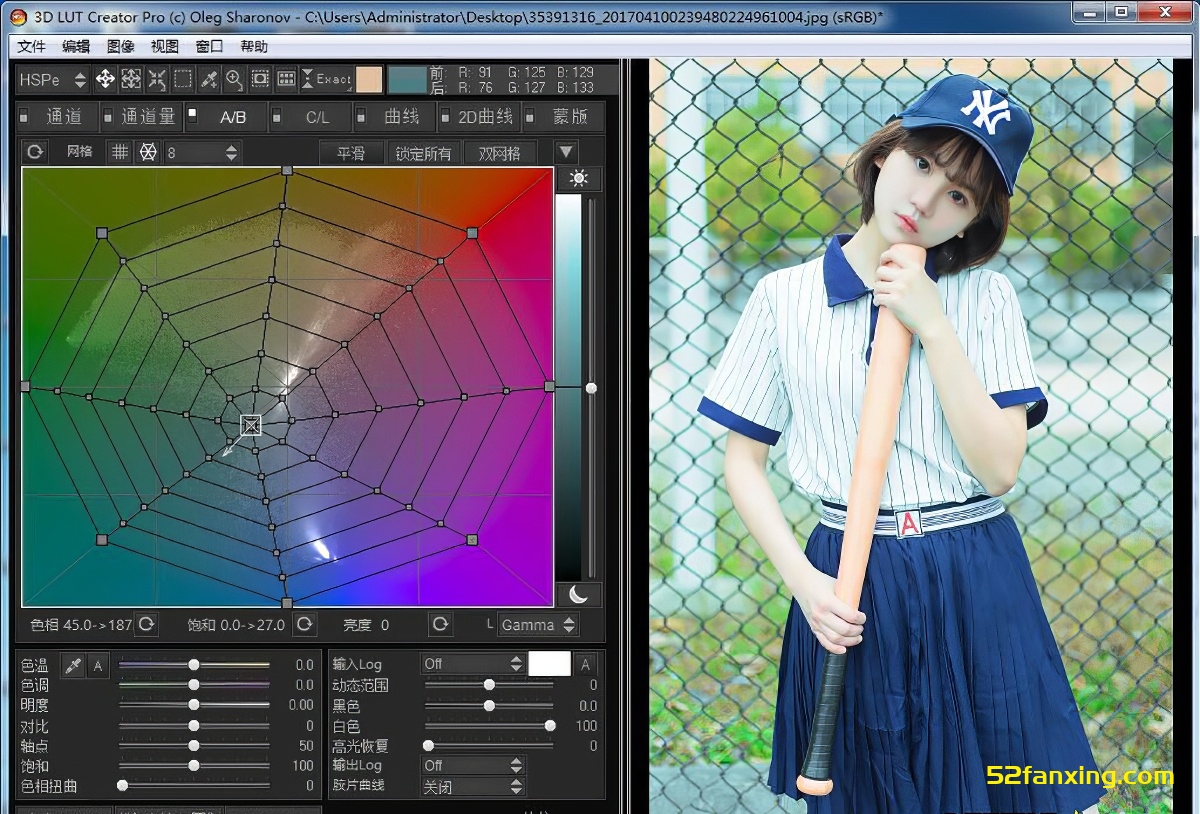Open the triangle options menu near 双网格

pos(566,152)
